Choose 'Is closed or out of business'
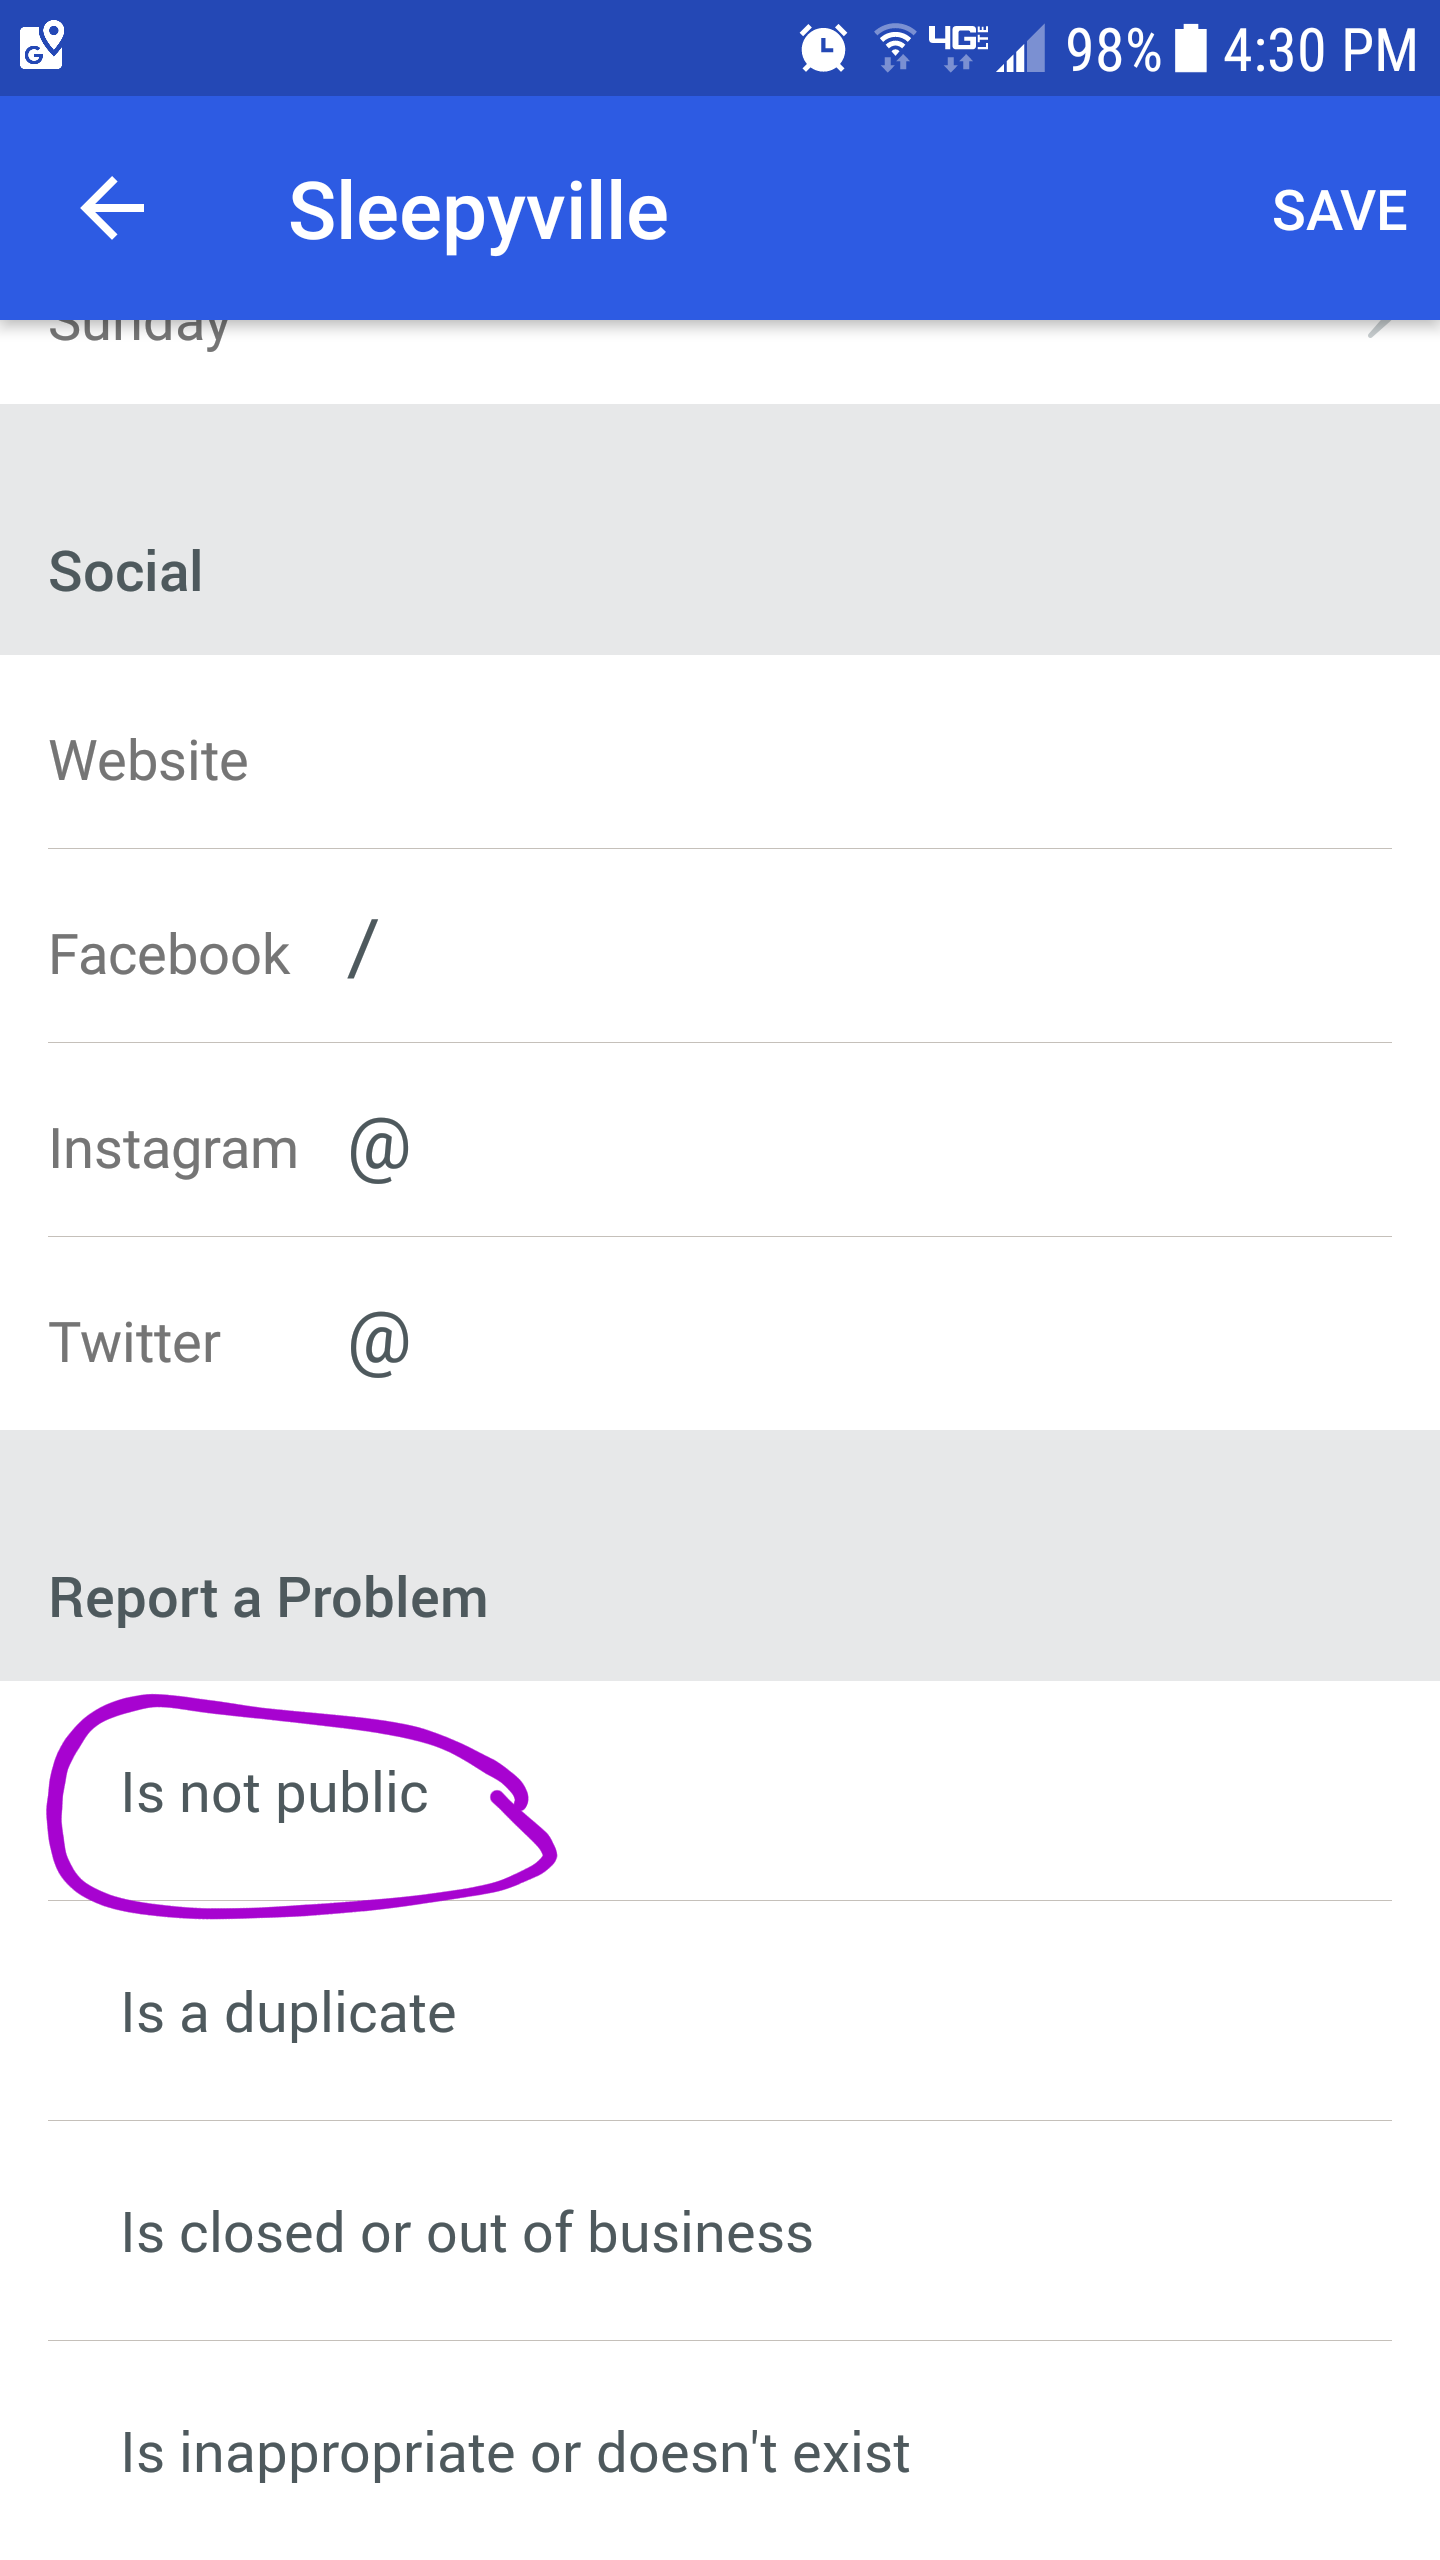 point(720,2231)
